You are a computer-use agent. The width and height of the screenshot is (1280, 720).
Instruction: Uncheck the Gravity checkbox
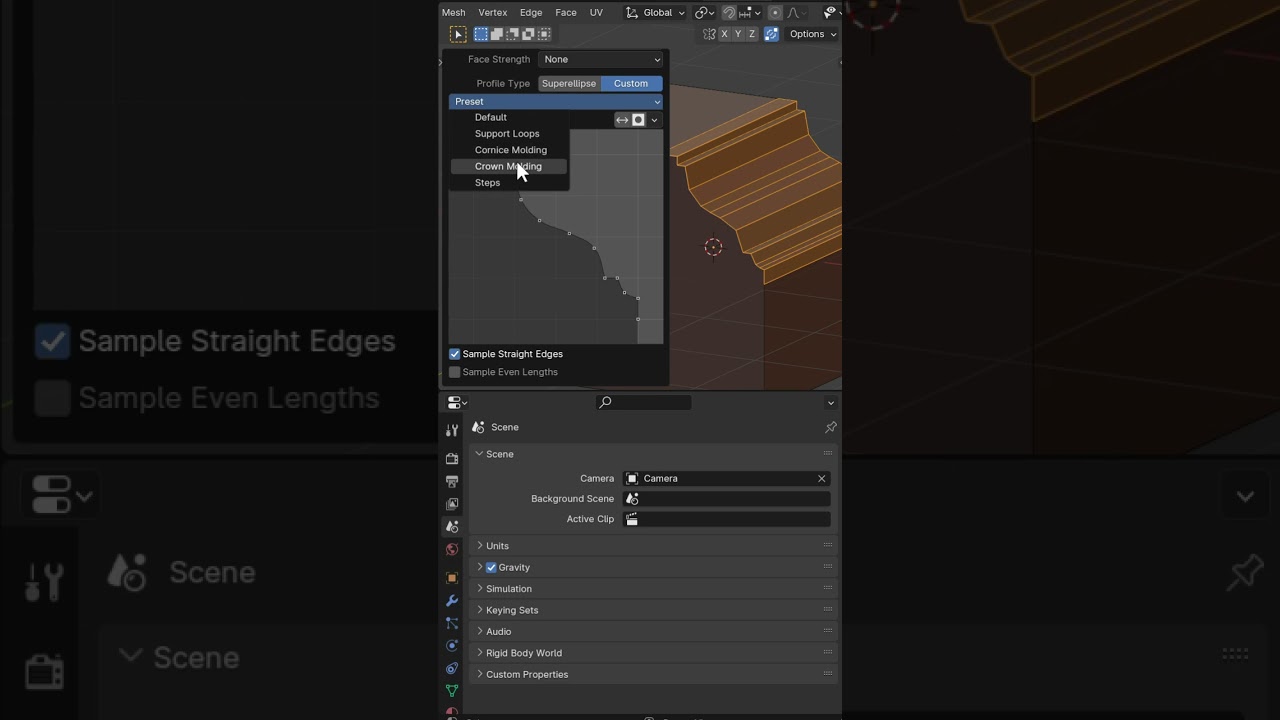coord(491,567)
